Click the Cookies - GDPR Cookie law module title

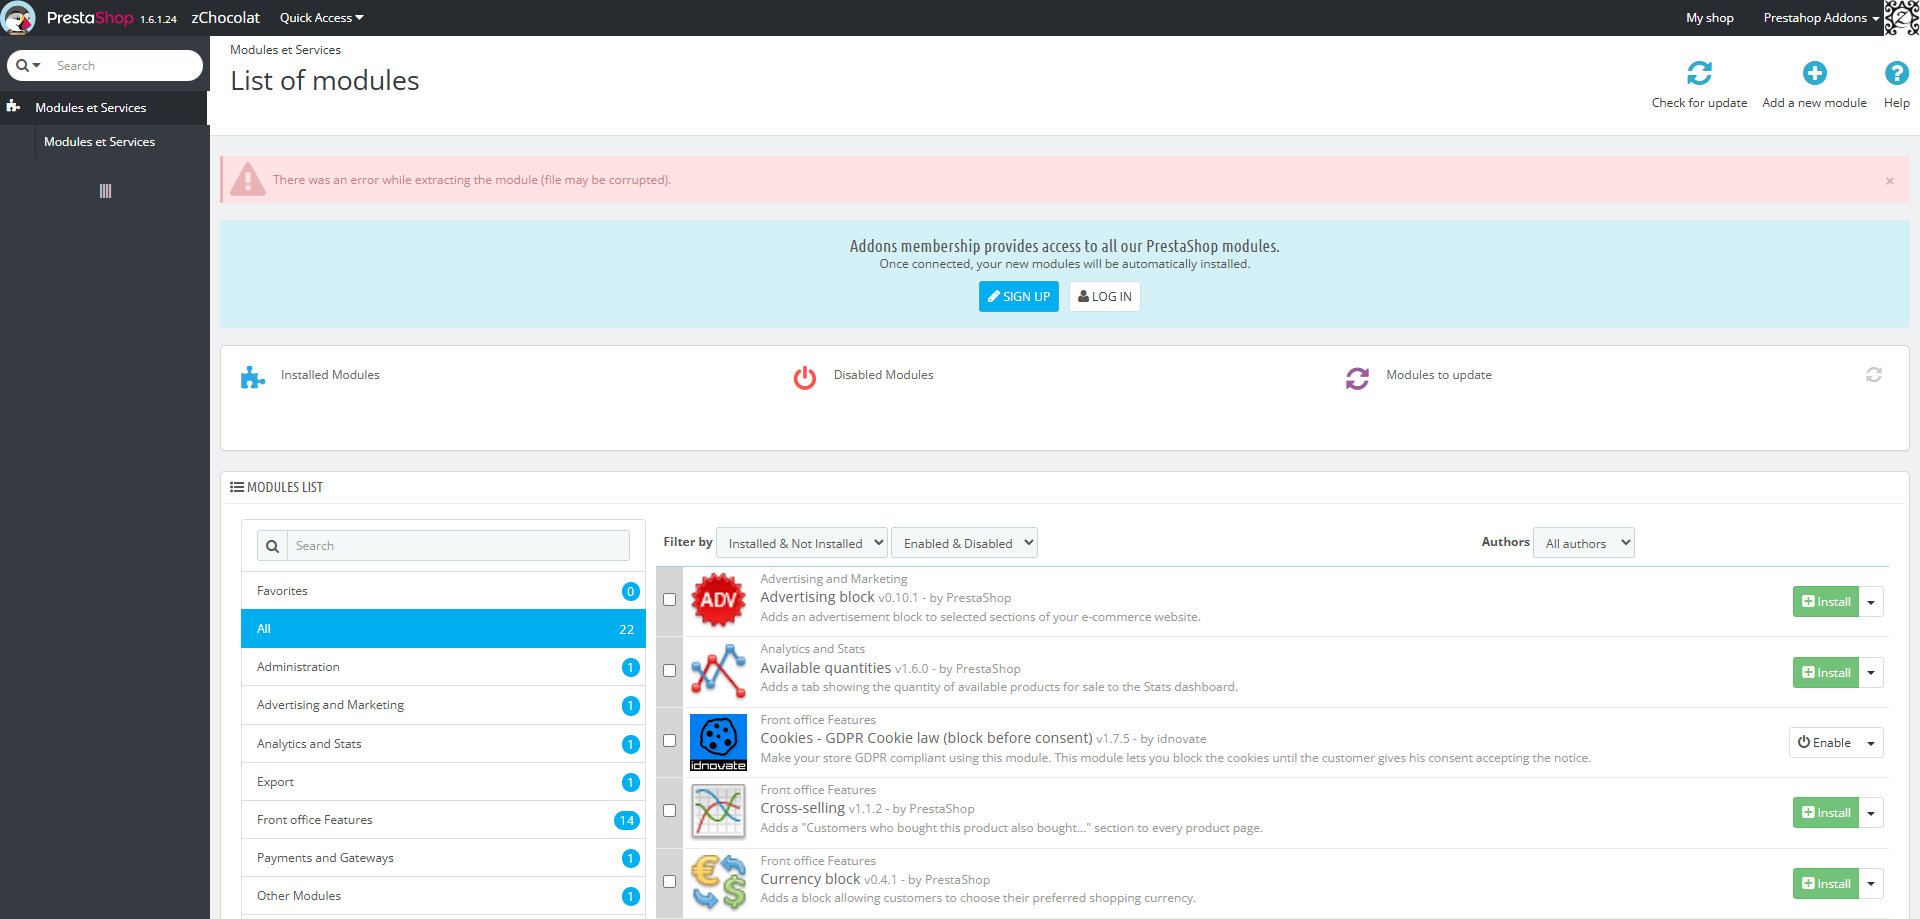click(926, 738)
